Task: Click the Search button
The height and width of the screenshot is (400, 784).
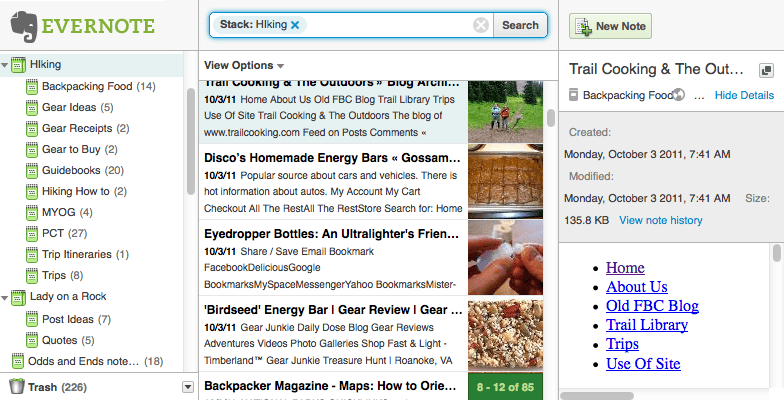Action: pos(520,25)
